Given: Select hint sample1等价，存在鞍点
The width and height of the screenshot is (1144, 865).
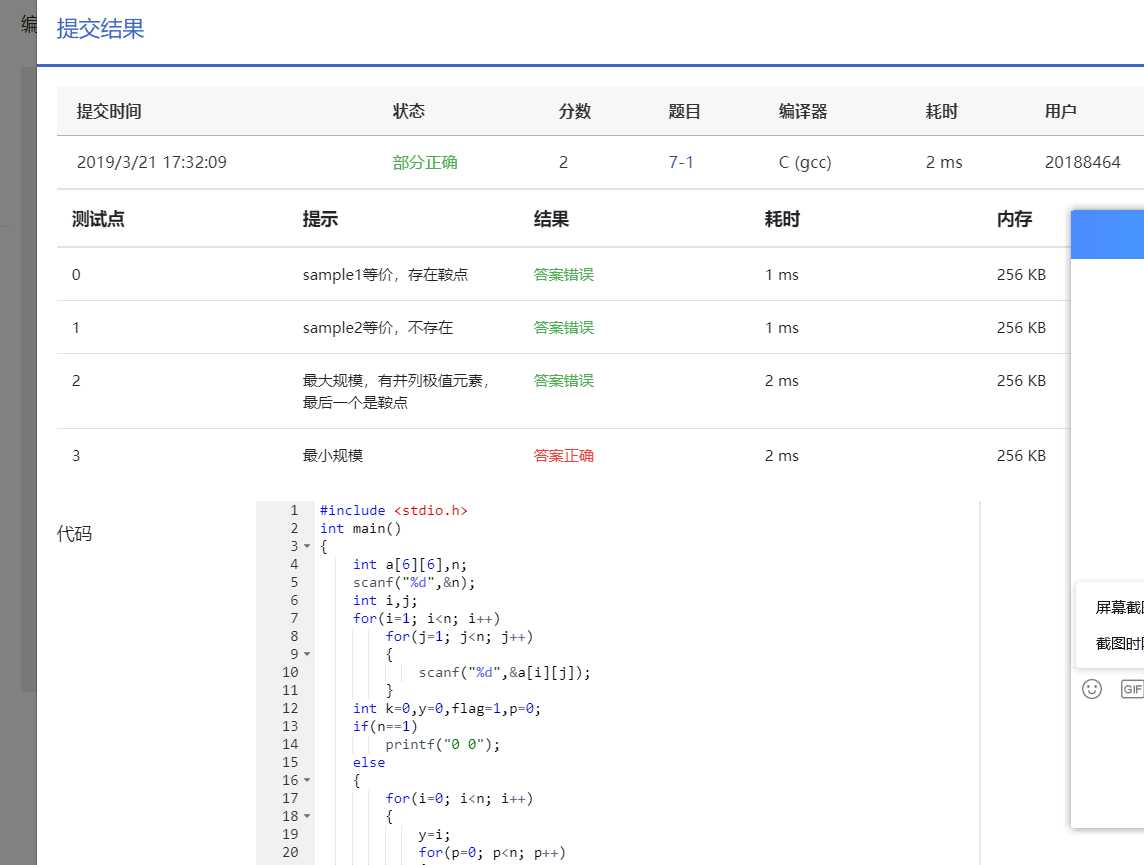Looking at the screenshot, I should (x=385, y=275).
